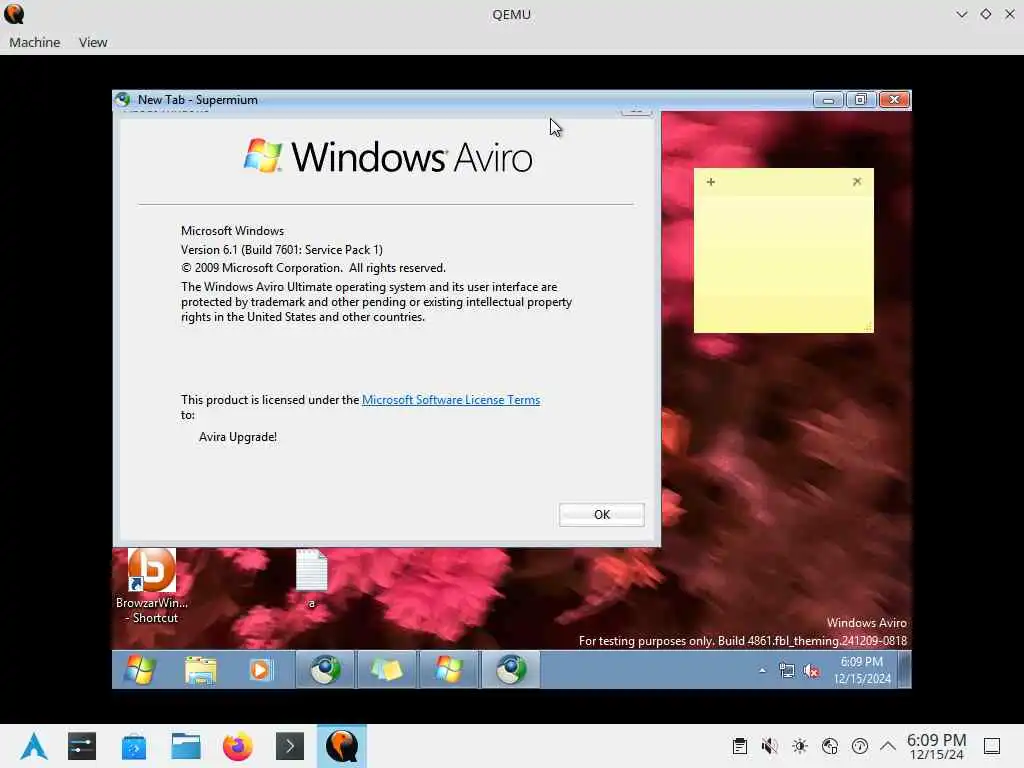1024x768 pixels.
Task: Open the Microsoft Software License Terms link
Action: tap(451, 400)
